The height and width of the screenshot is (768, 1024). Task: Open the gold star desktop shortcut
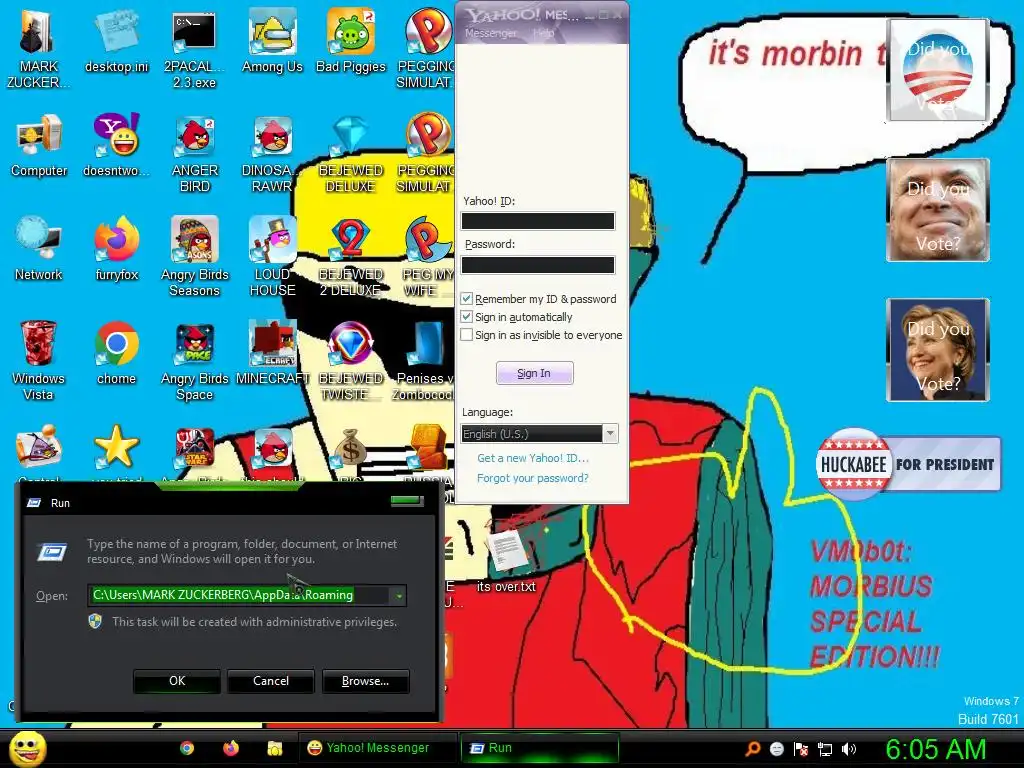pos(116,447)
